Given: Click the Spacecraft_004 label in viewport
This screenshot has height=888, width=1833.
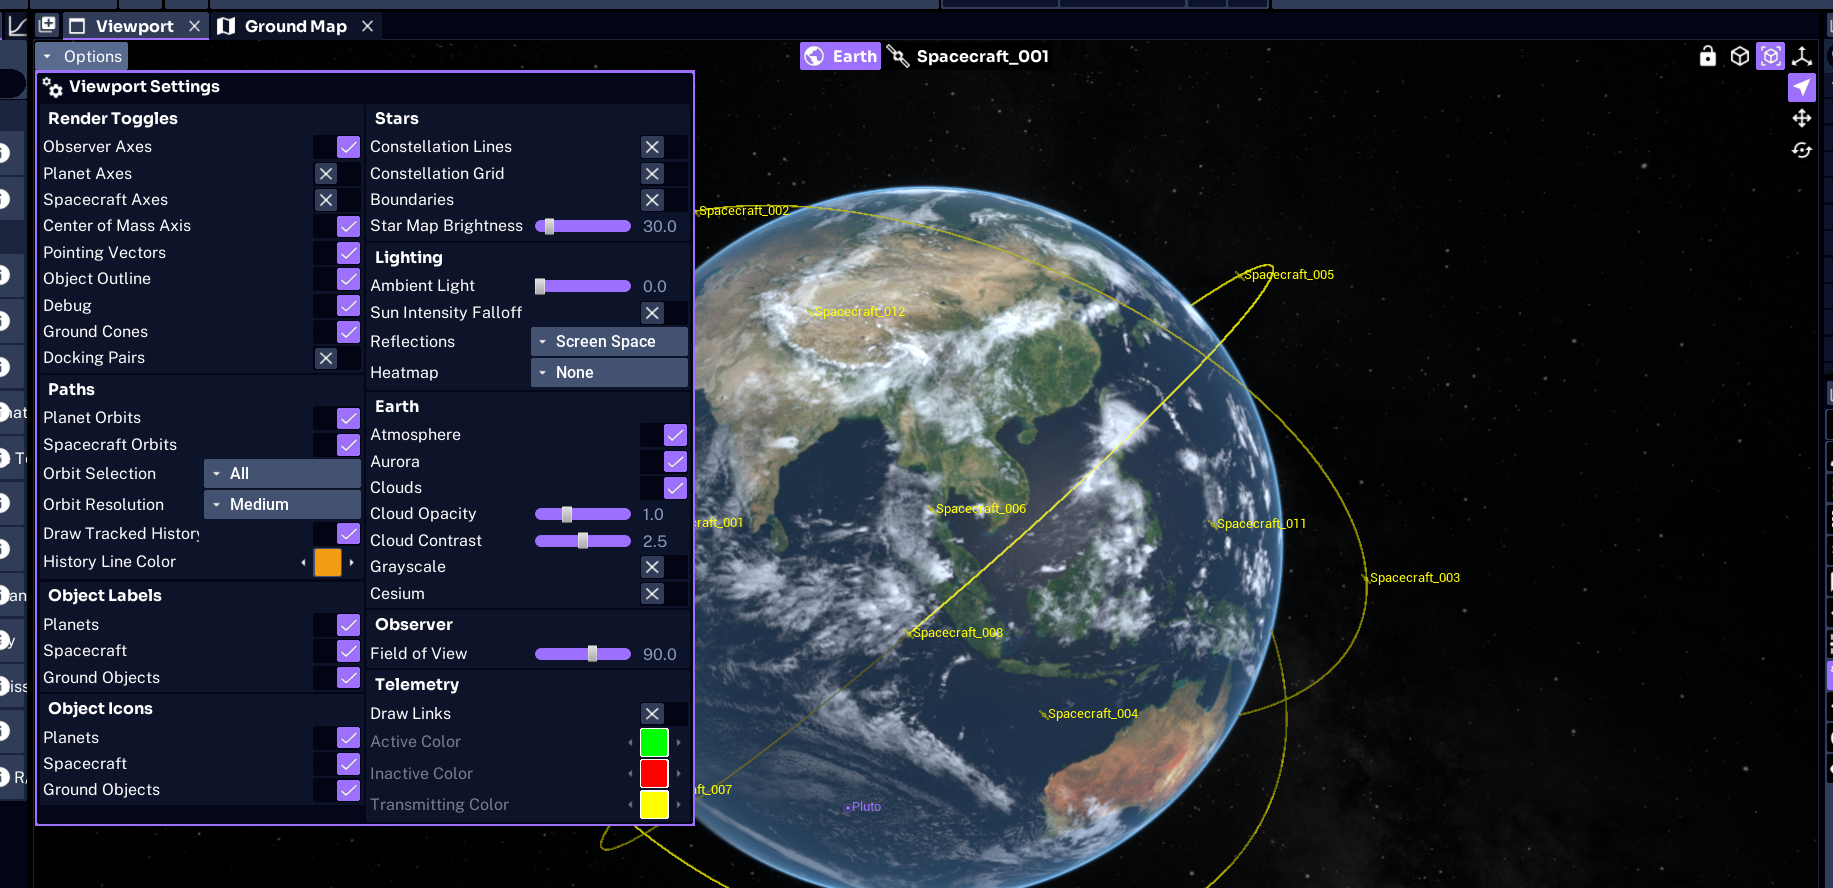Looking at the screenshot, I should click(1093, 714).
